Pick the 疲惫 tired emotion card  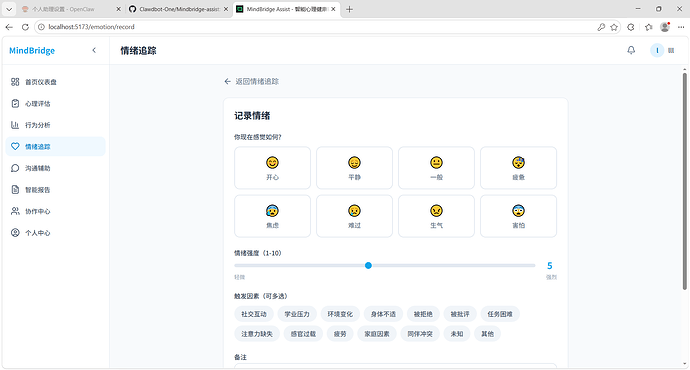click(518, 168)
